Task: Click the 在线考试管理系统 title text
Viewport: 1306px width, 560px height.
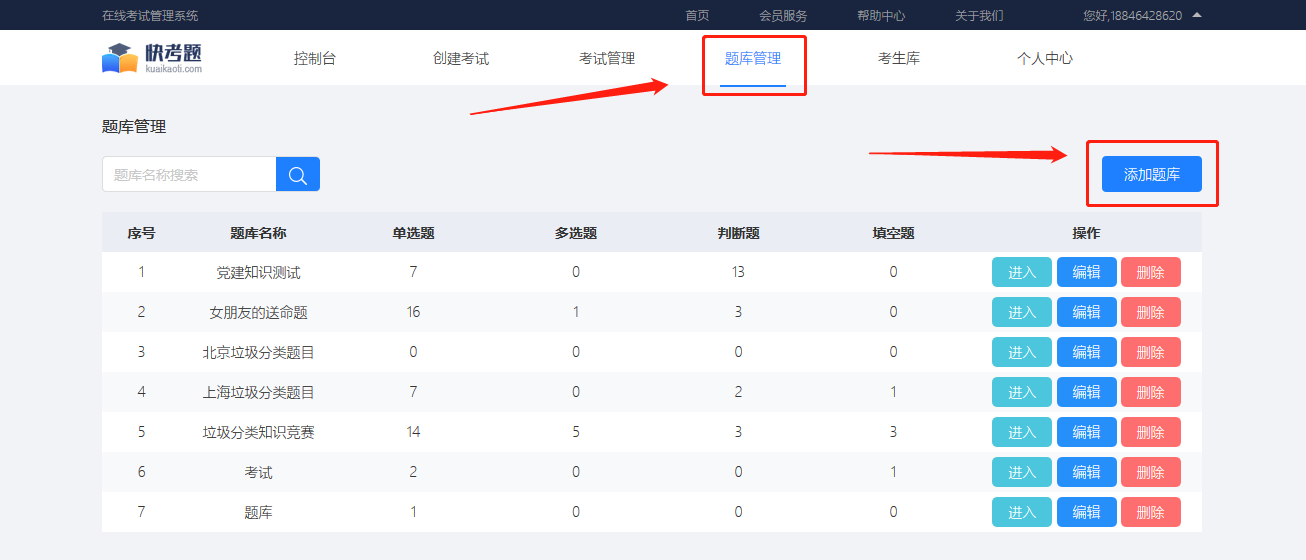Action: (x=150, y=15)
